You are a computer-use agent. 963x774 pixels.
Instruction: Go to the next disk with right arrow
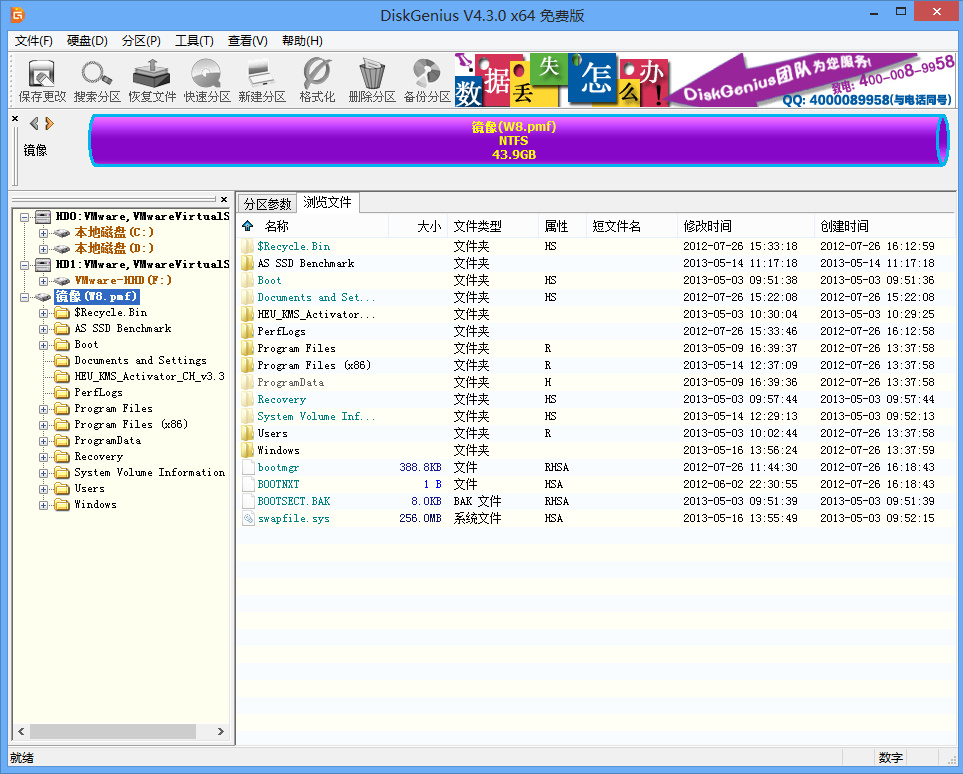[49, 123]
